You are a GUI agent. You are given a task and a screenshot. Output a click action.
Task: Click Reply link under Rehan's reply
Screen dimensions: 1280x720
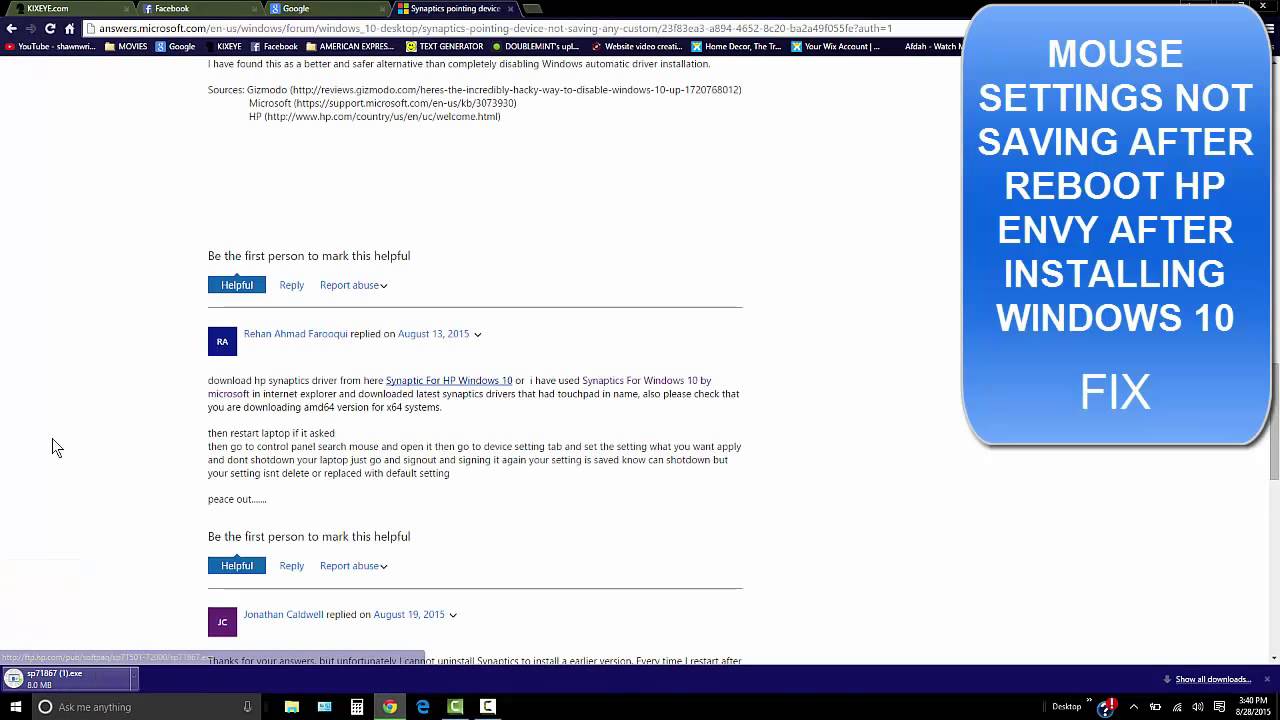pos(291,566)
